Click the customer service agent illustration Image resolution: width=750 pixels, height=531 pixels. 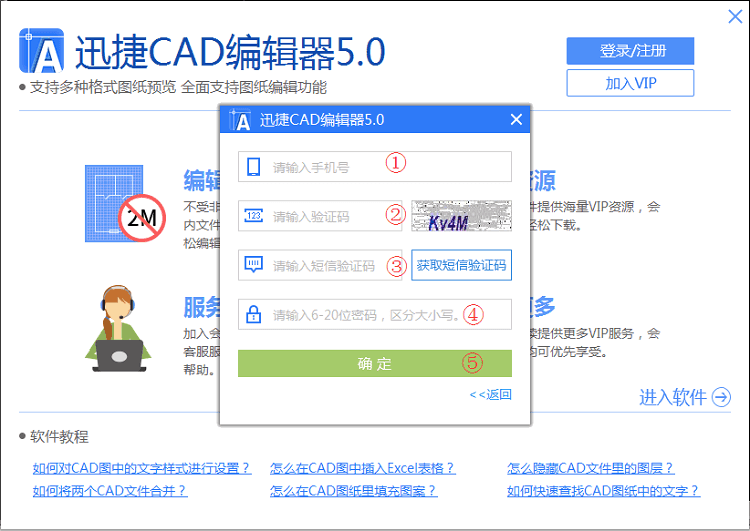click(118, 328)
